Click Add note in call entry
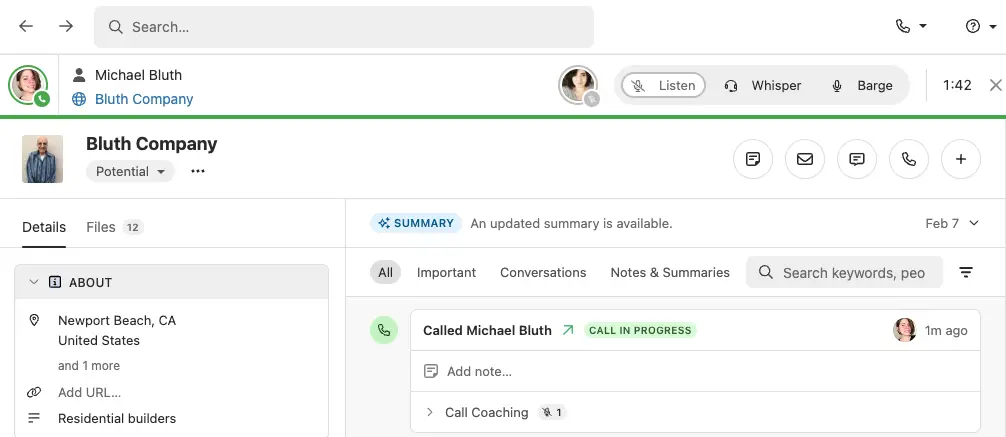The width and height of the screenshot is (1006, 437). coord(479,372)
